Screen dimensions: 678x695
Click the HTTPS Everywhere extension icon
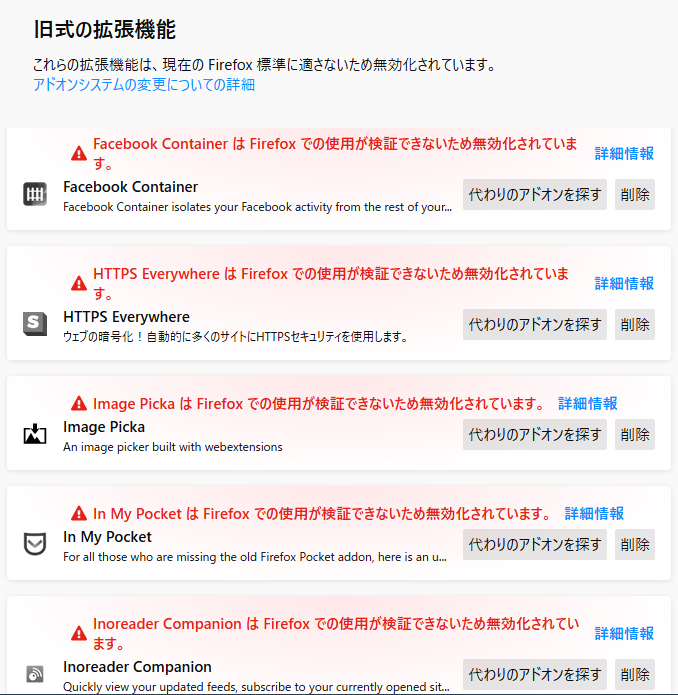pos(35,325)
